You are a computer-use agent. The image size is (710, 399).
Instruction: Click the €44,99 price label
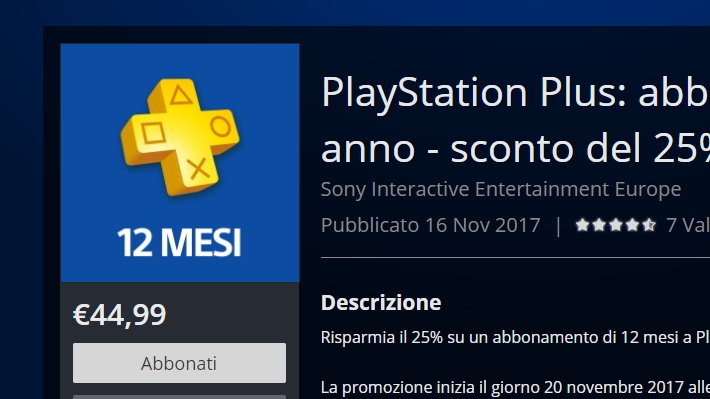[120, 315]
